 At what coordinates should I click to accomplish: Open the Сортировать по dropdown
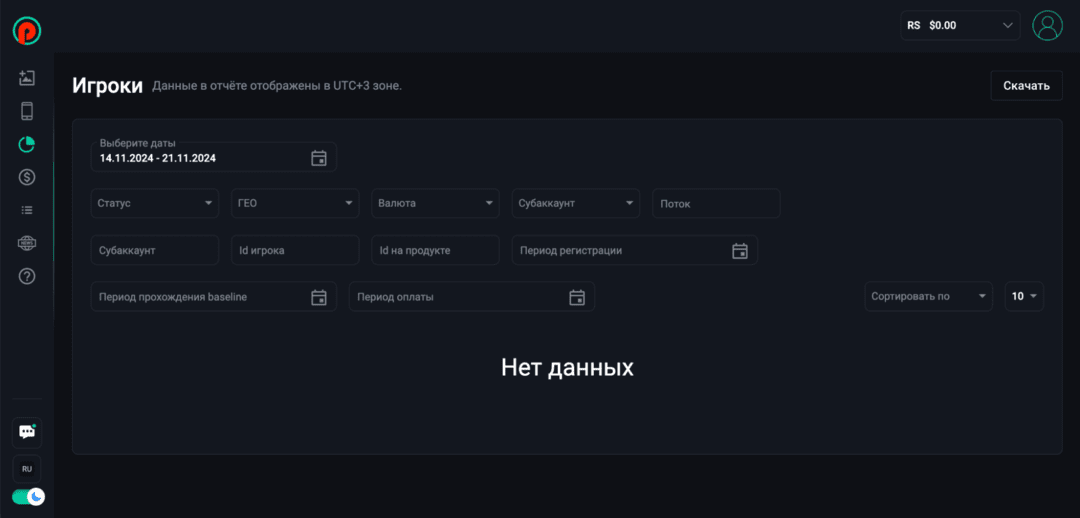928,296
